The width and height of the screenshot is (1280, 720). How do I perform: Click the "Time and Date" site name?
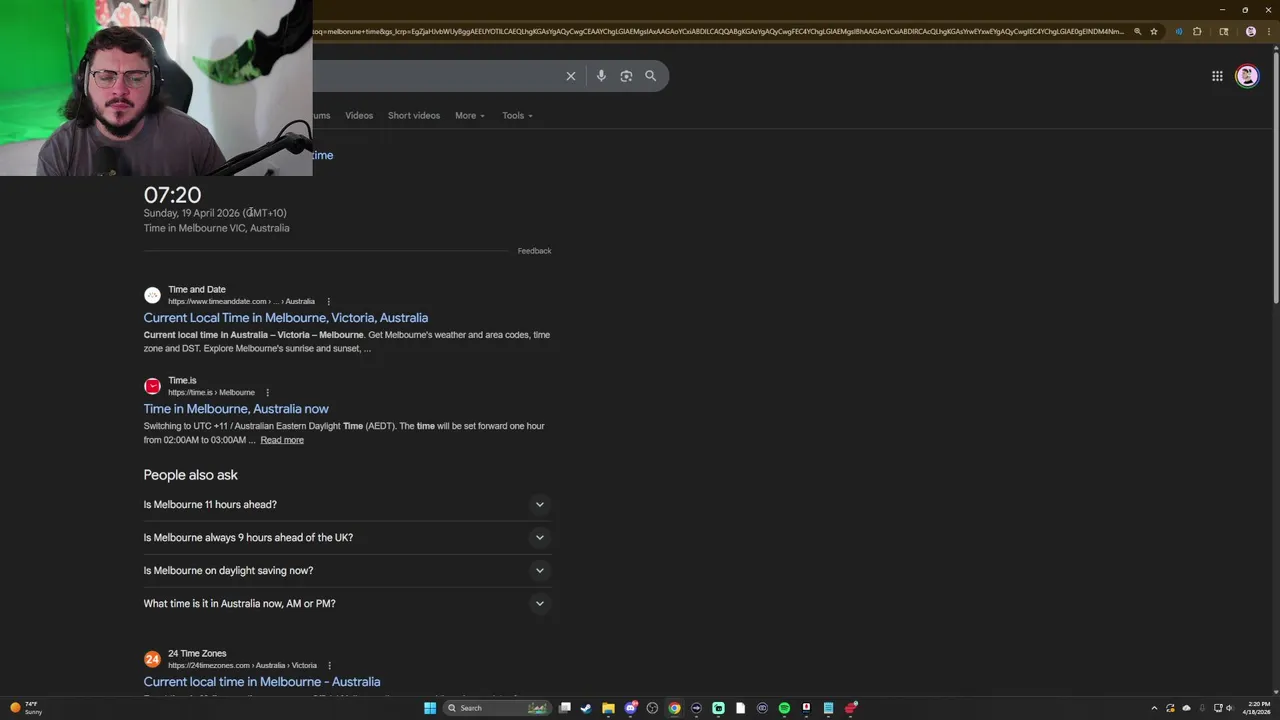point(197,289)
